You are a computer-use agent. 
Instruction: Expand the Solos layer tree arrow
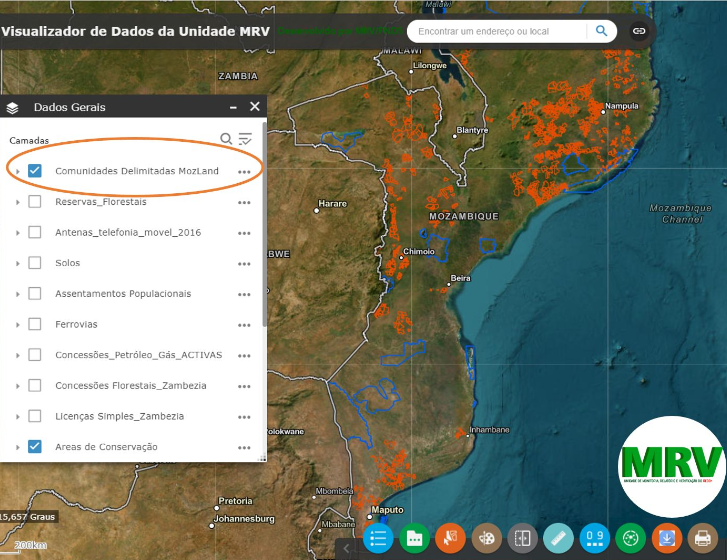pyautogui.click(x=17, y=264)
